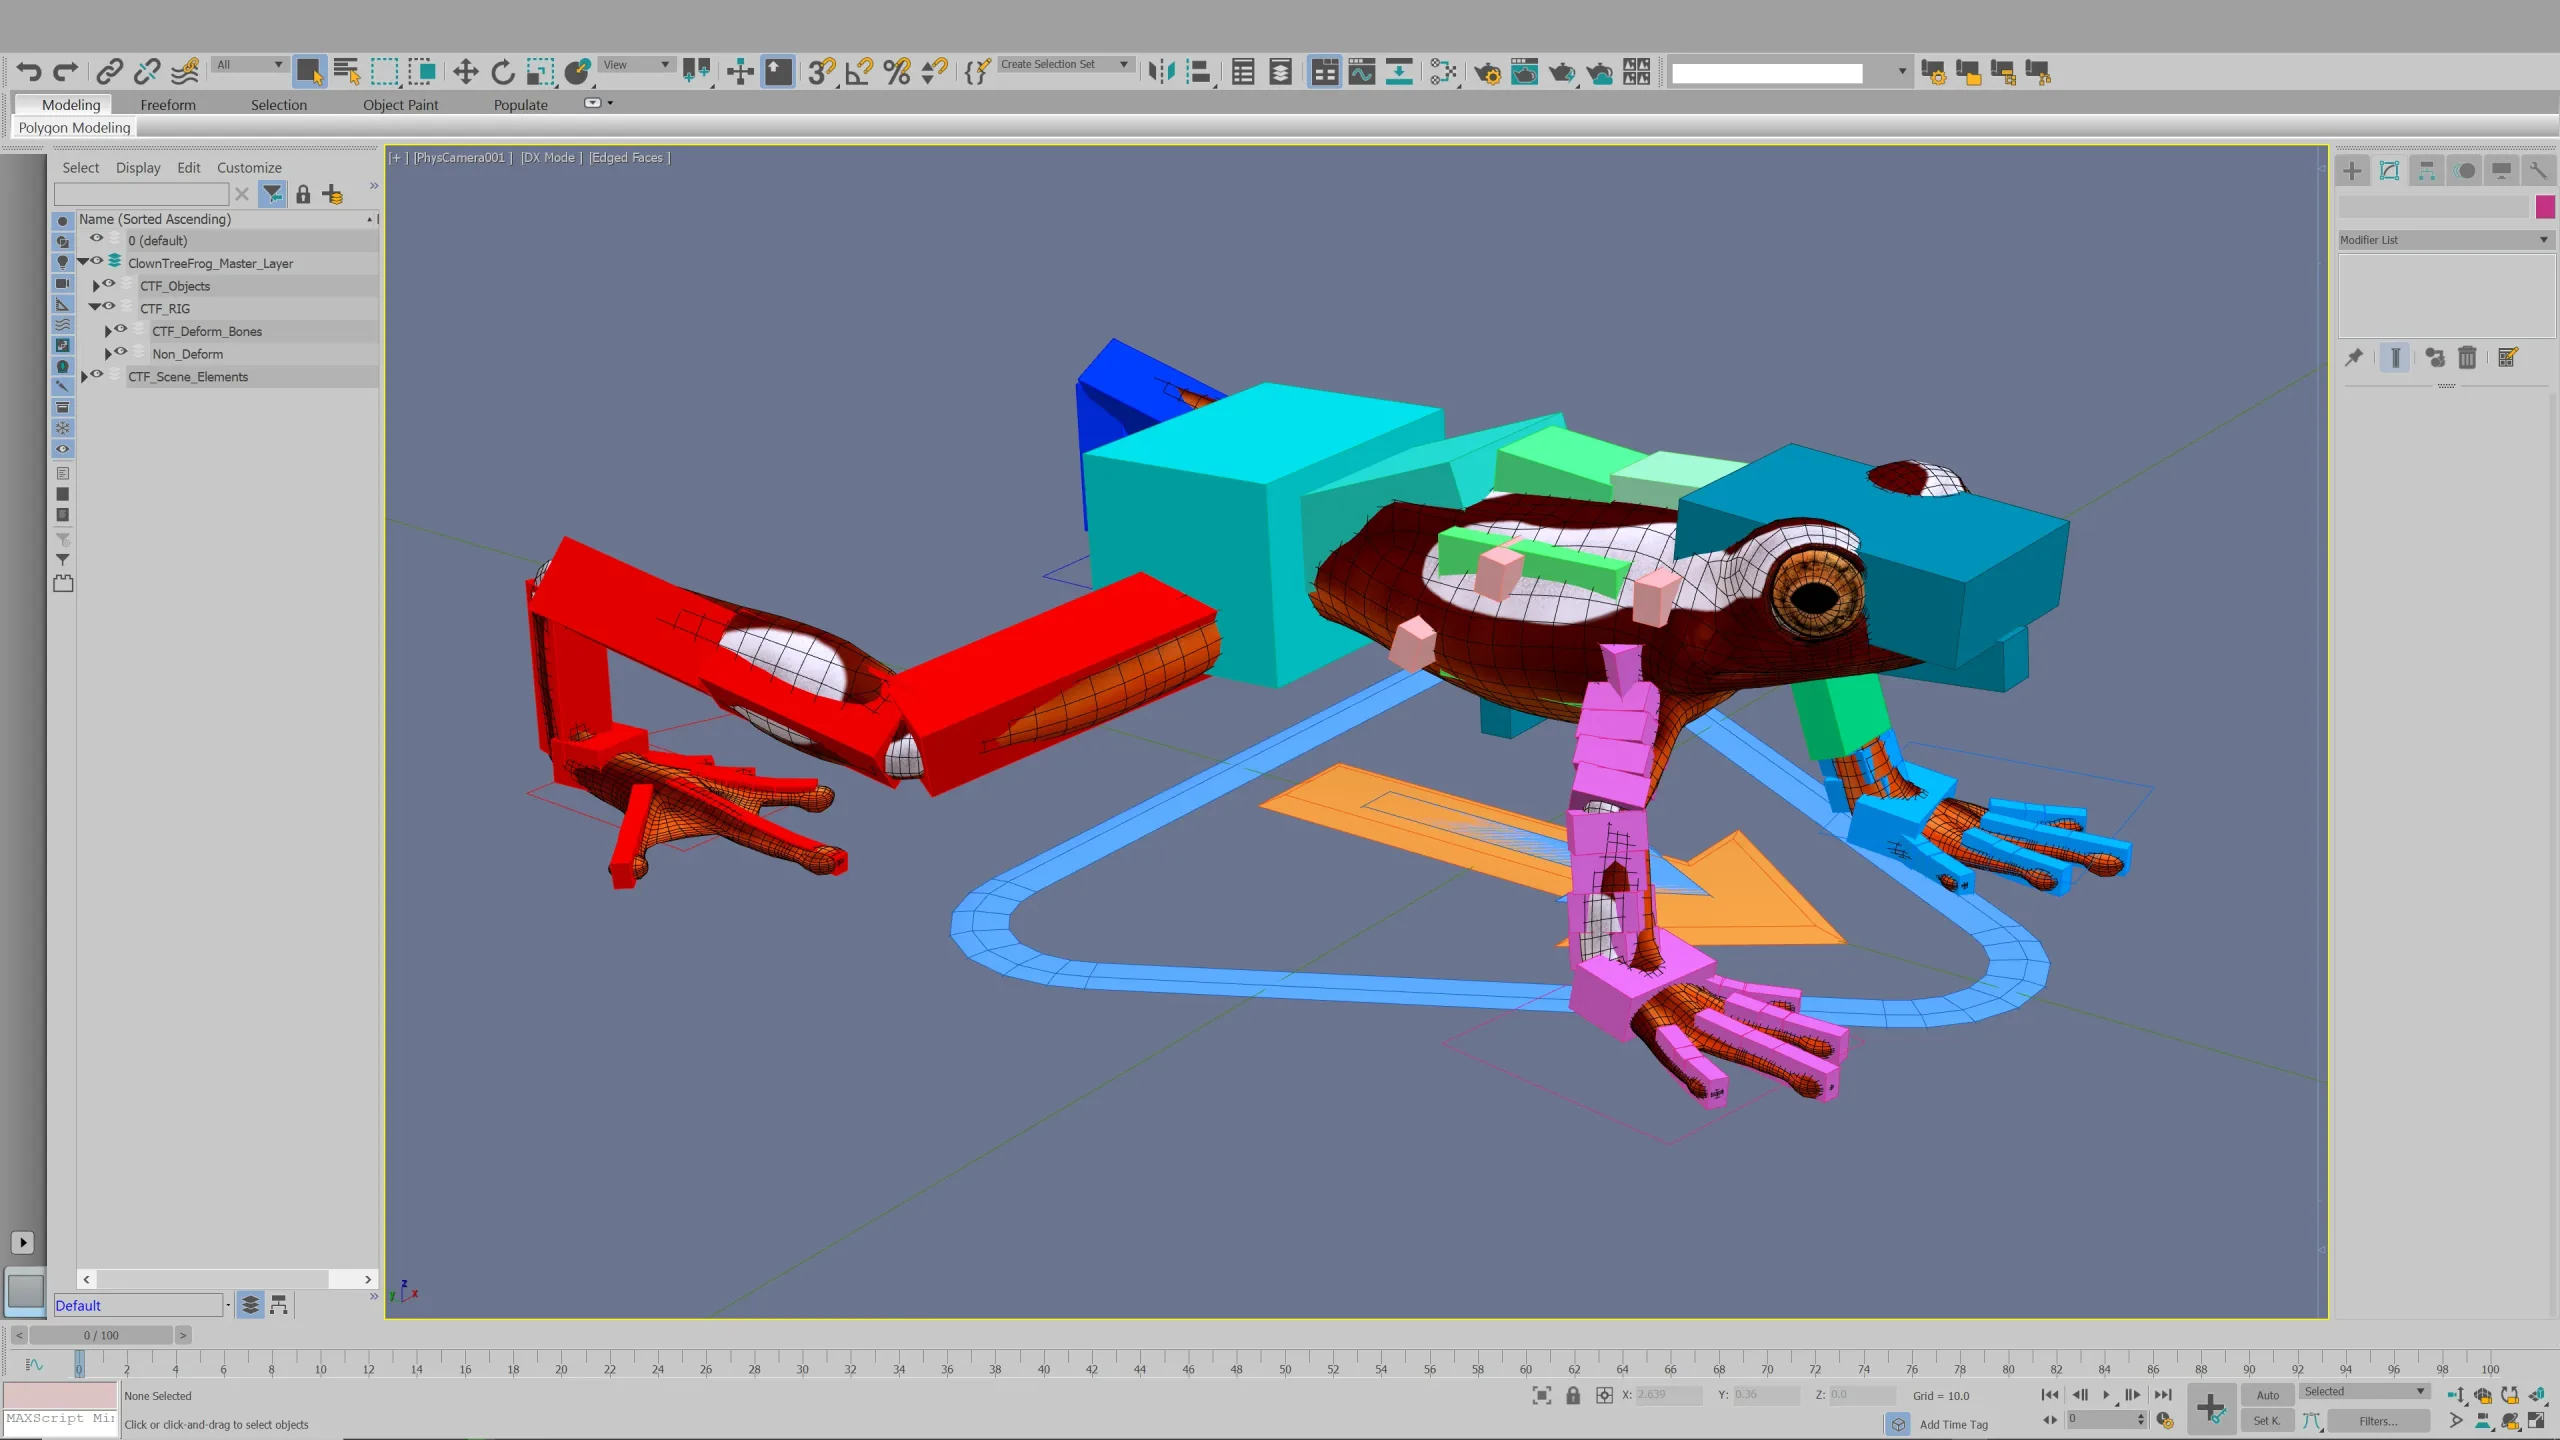Expand the CTF_Scene_Elements layer

click(x=84, y=377)
